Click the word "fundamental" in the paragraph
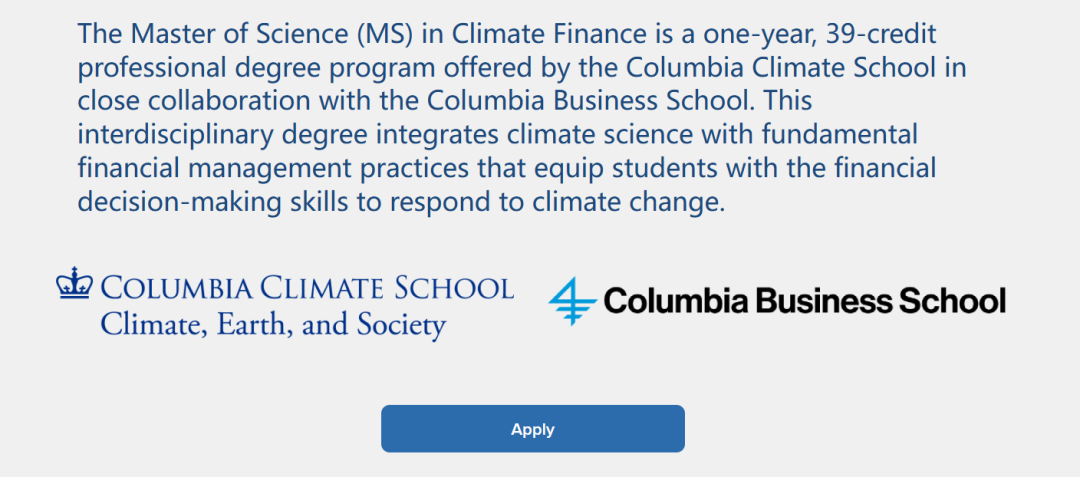This screenshot has width=1080, height=477. point(844,134)
